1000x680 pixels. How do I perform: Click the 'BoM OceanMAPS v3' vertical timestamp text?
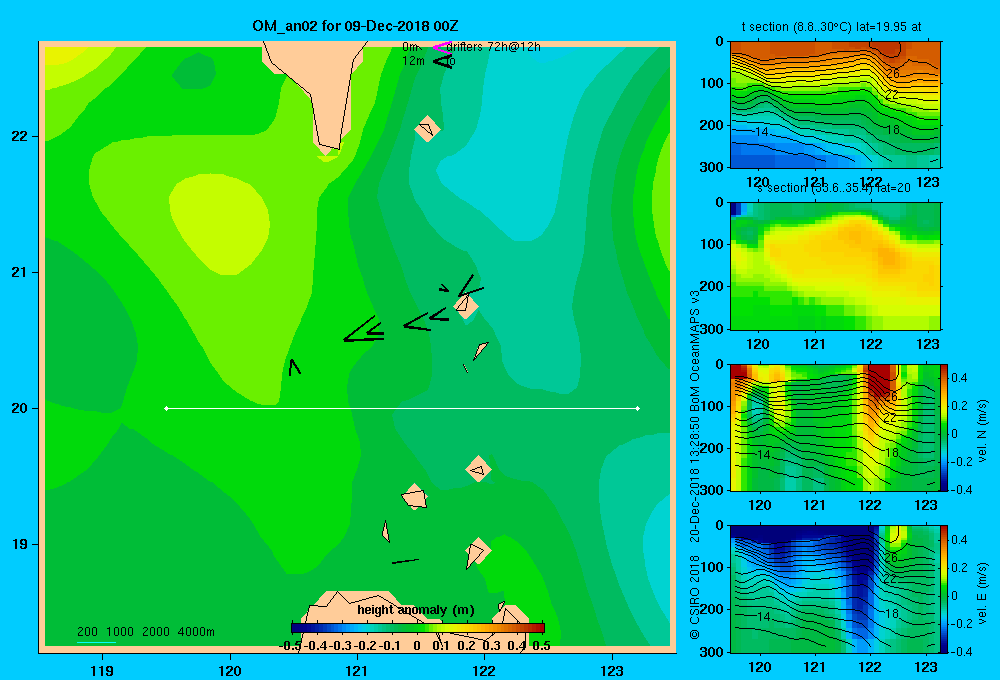[695, 349]
